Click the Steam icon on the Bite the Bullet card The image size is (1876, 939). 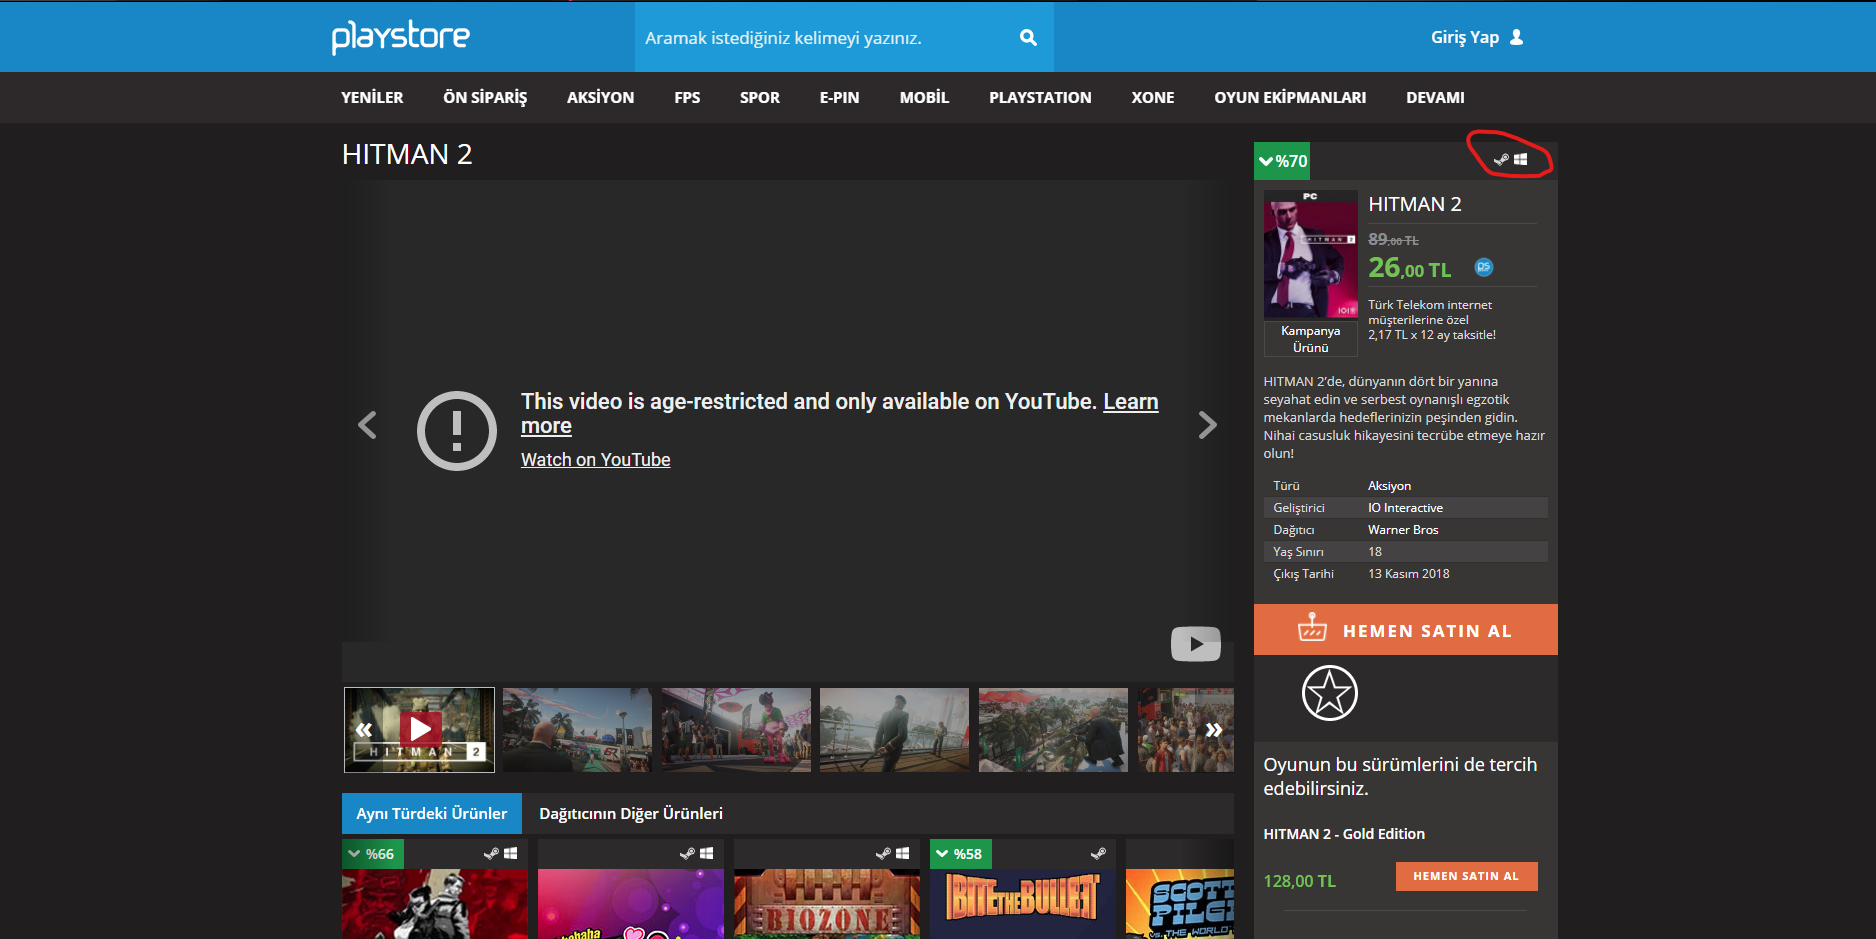click(1098, 854)
